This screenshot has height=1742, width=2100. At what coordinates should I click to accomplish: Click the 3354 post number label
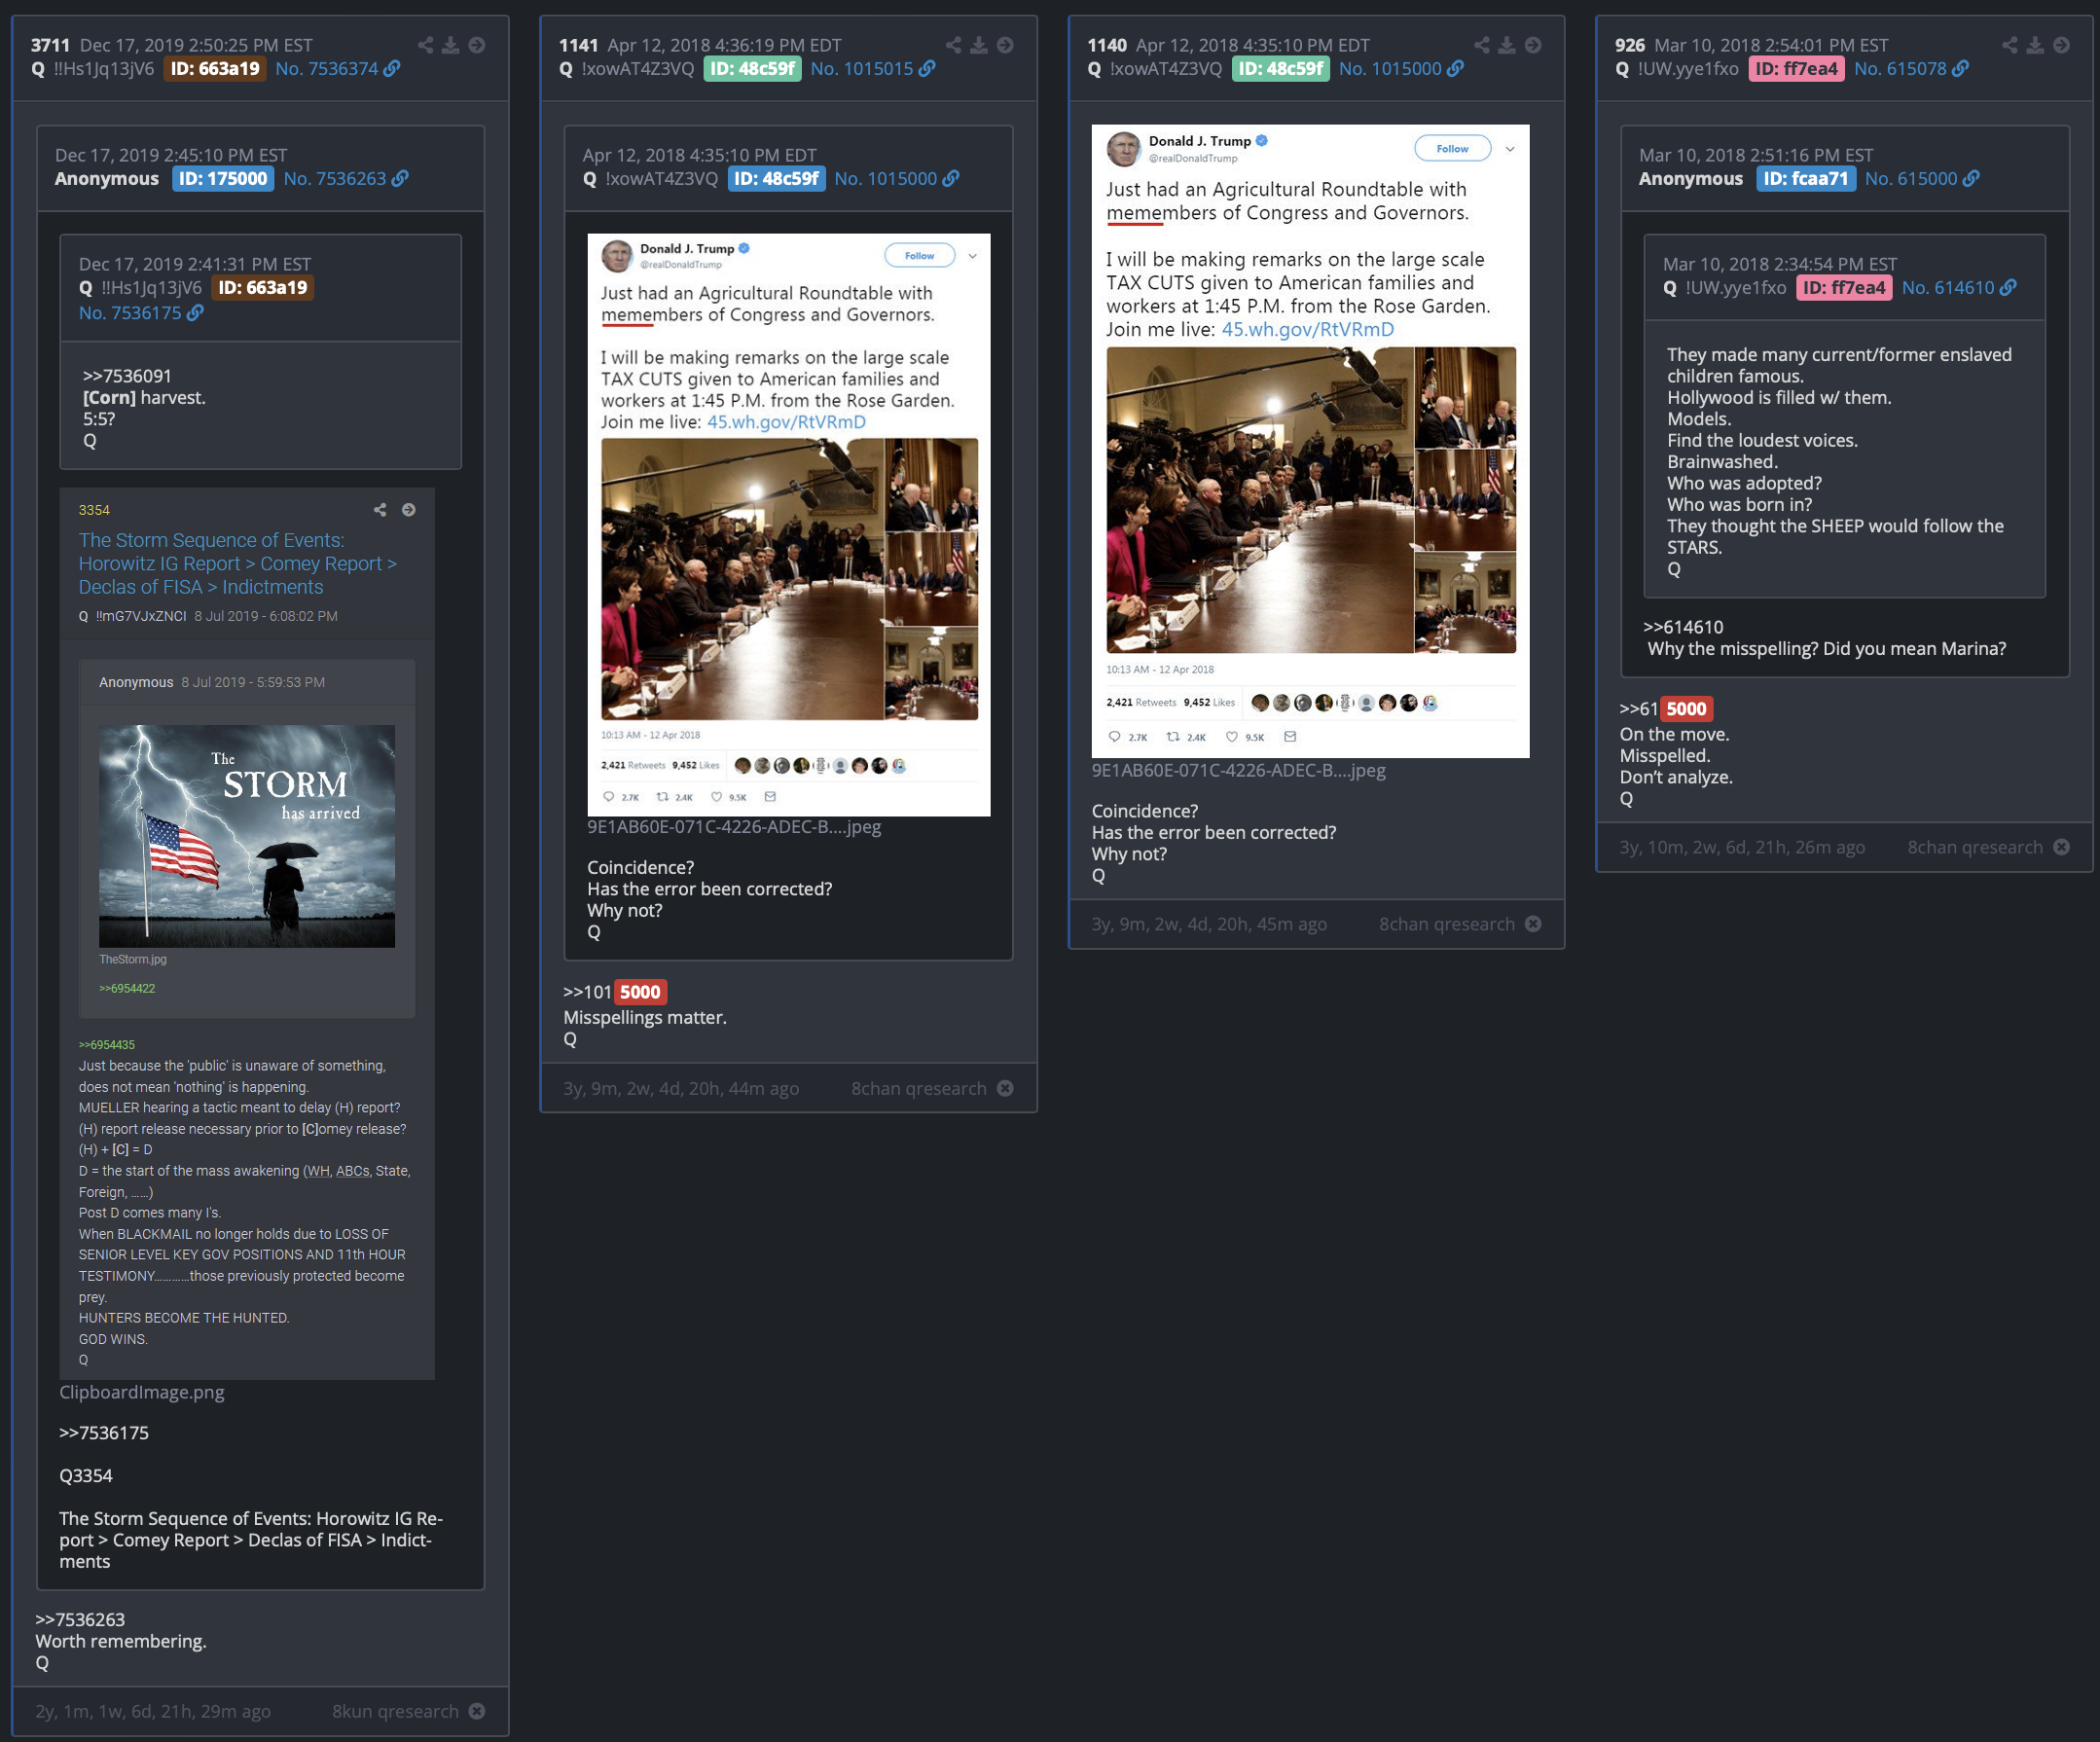94,510
